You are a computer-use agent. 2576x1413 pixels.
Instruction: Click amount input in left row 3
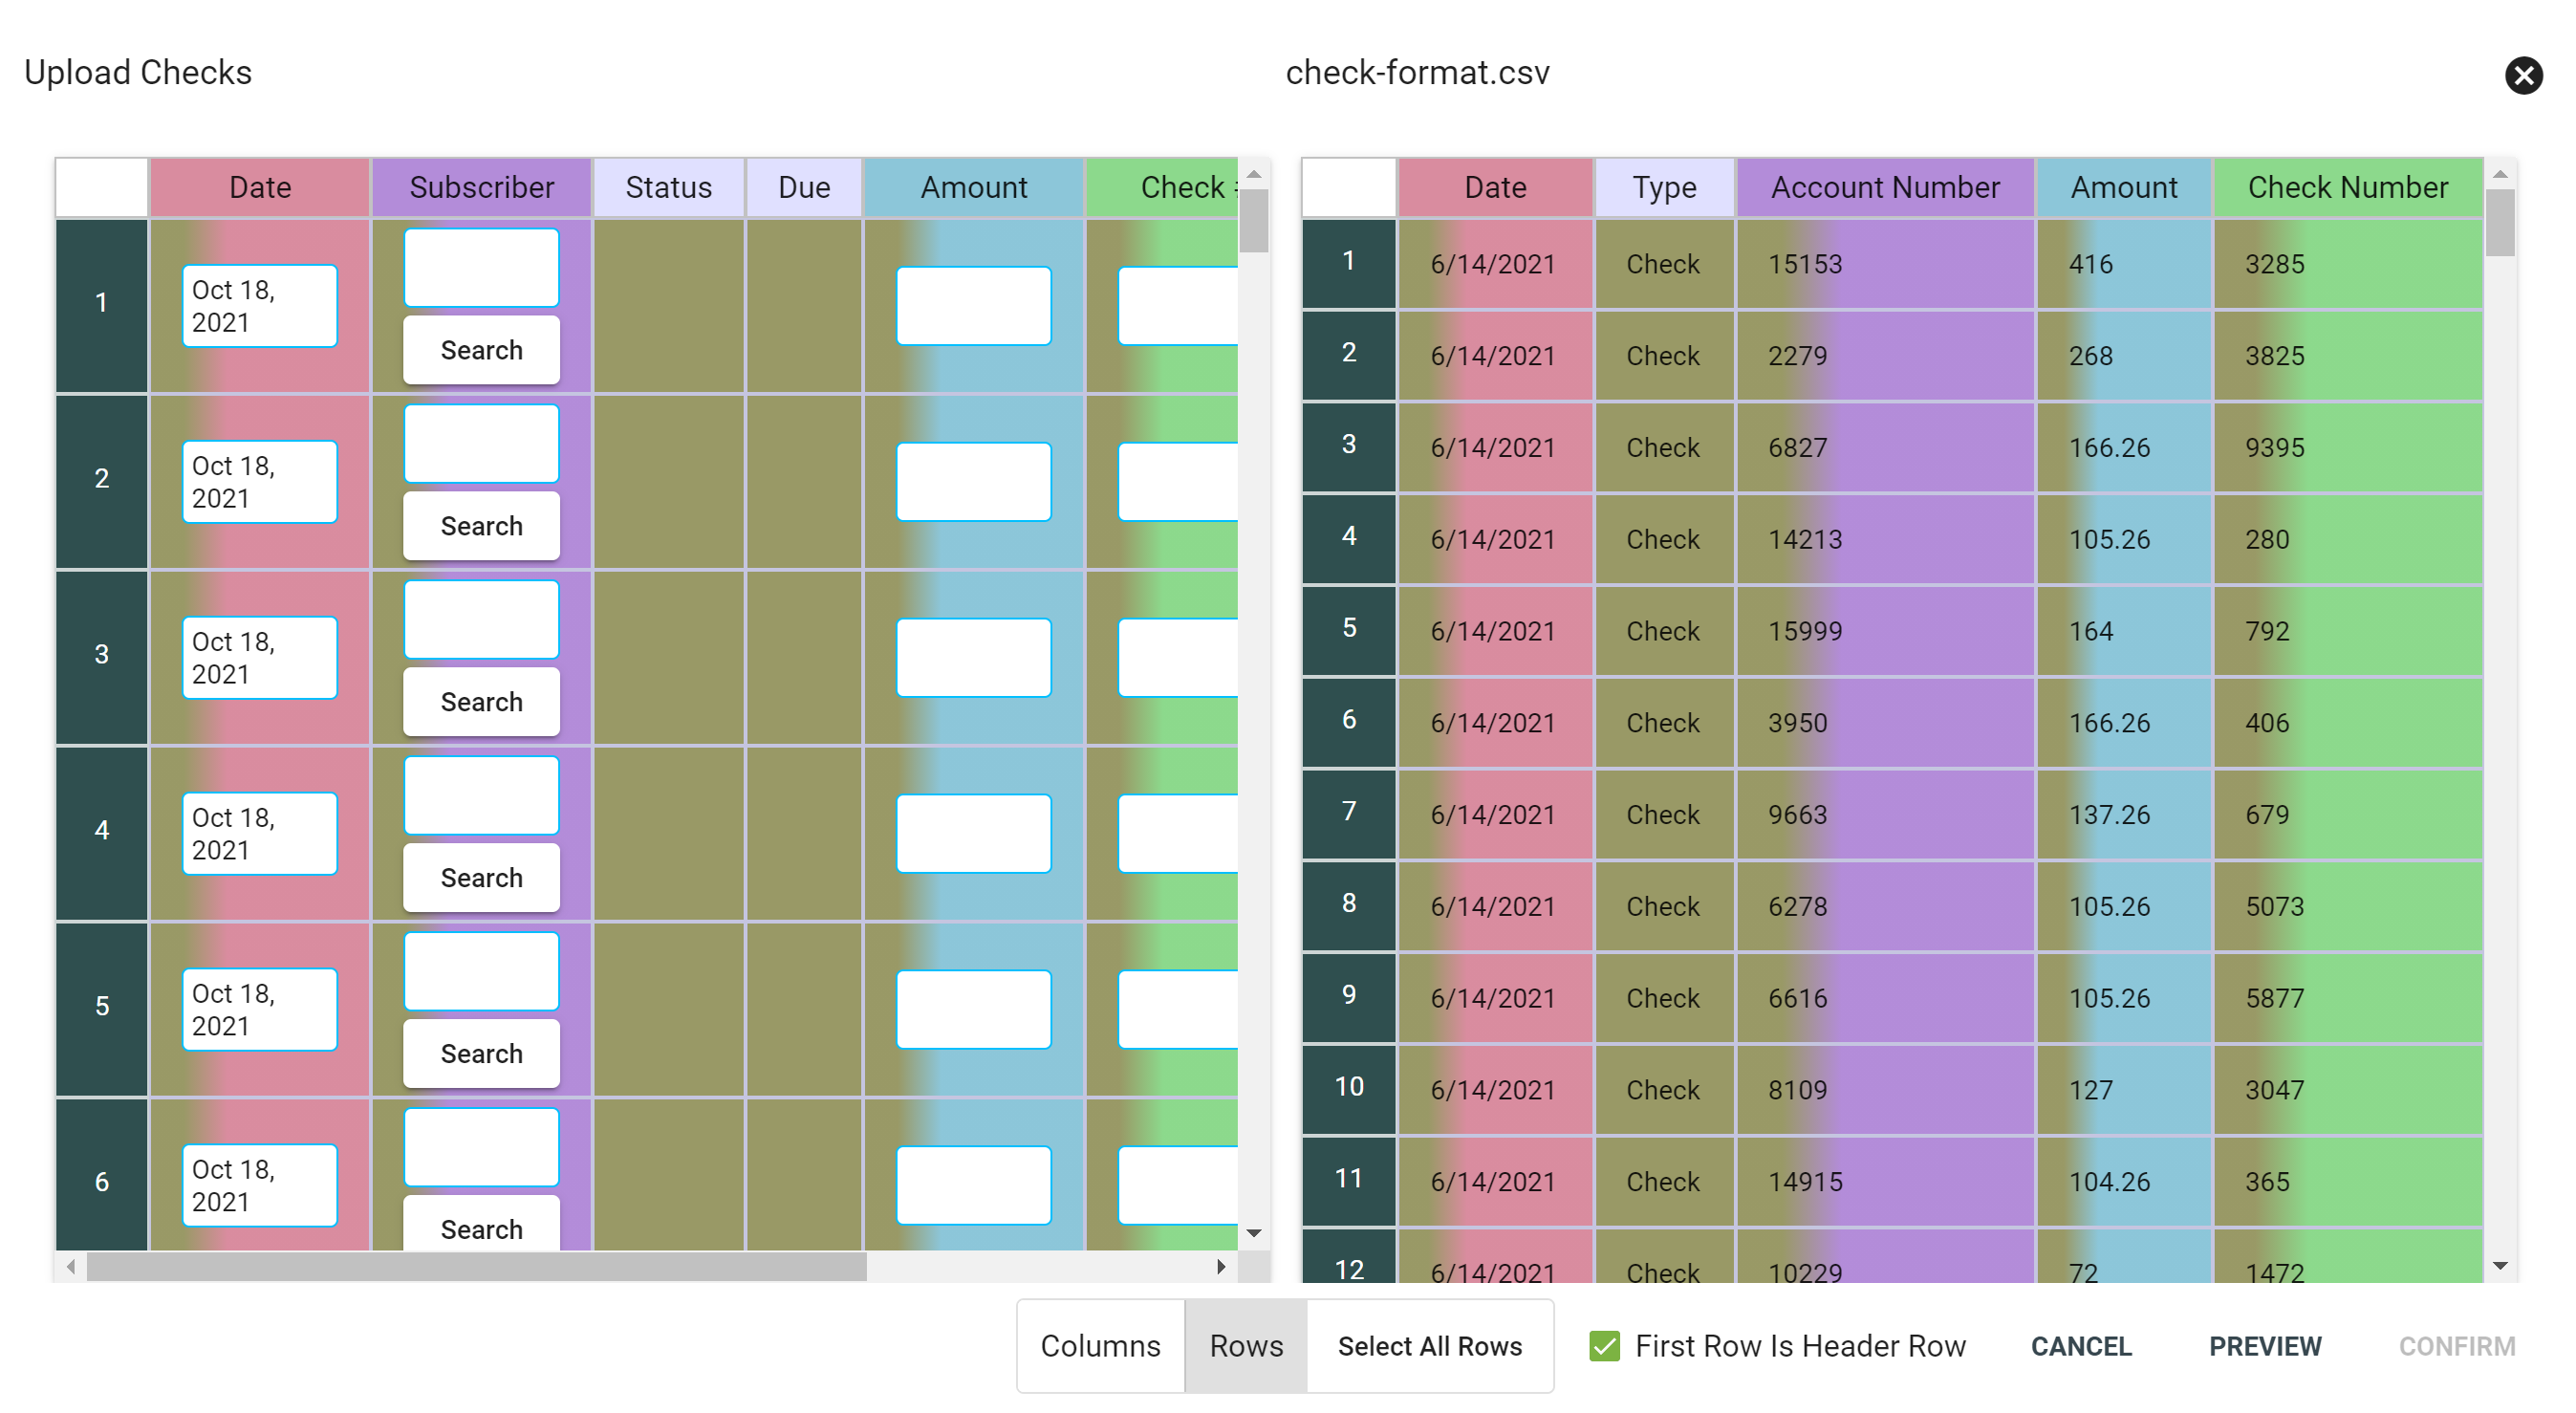point(973,657)
